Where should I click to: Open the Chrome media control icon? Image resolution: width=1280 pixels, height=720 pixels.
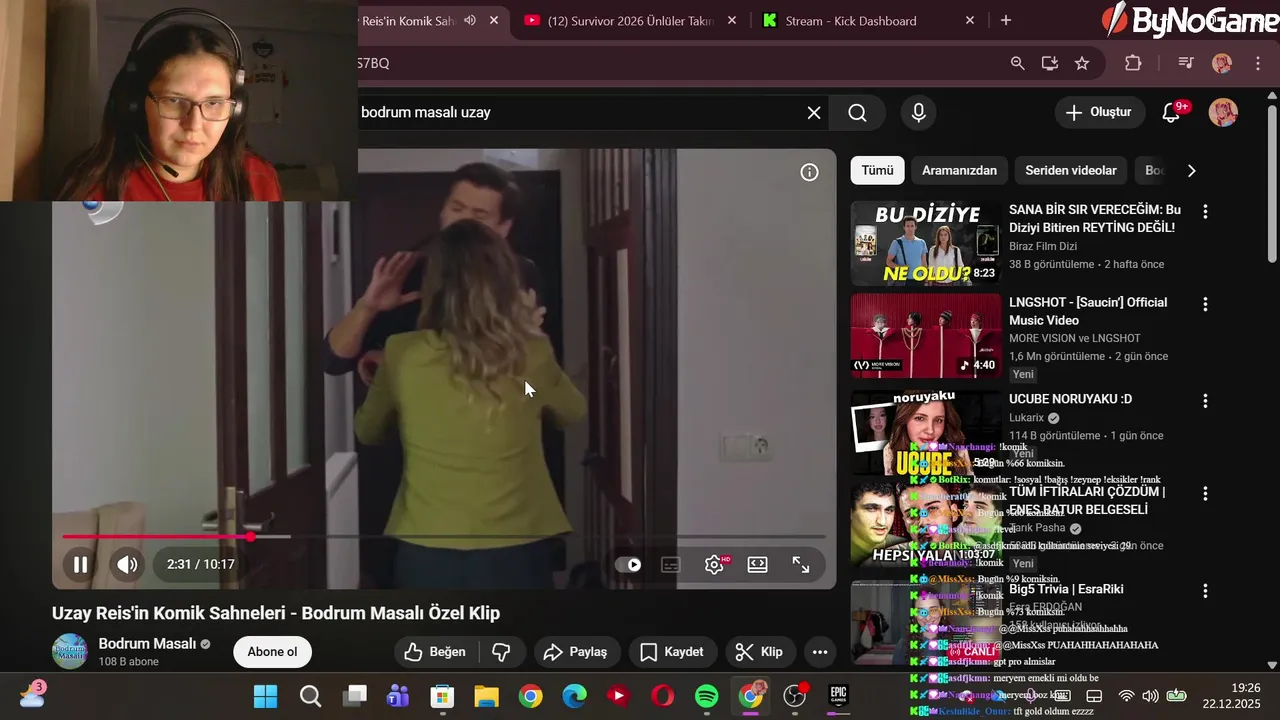pos(1186,63)
